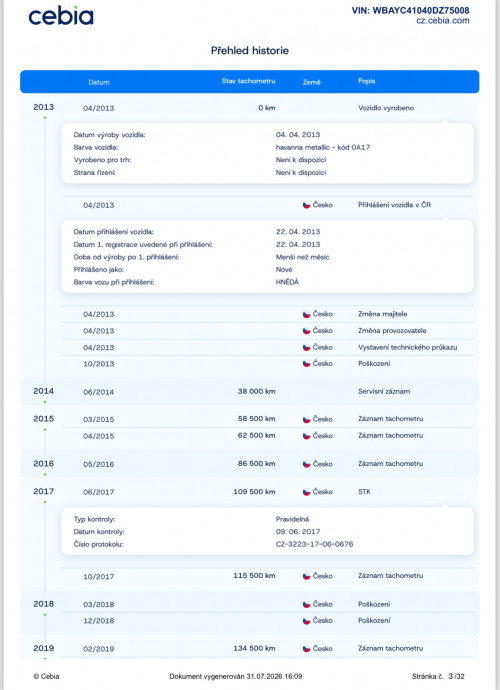
Task: Click the 2013 timeline year marker
Action: tap(44, 107)
